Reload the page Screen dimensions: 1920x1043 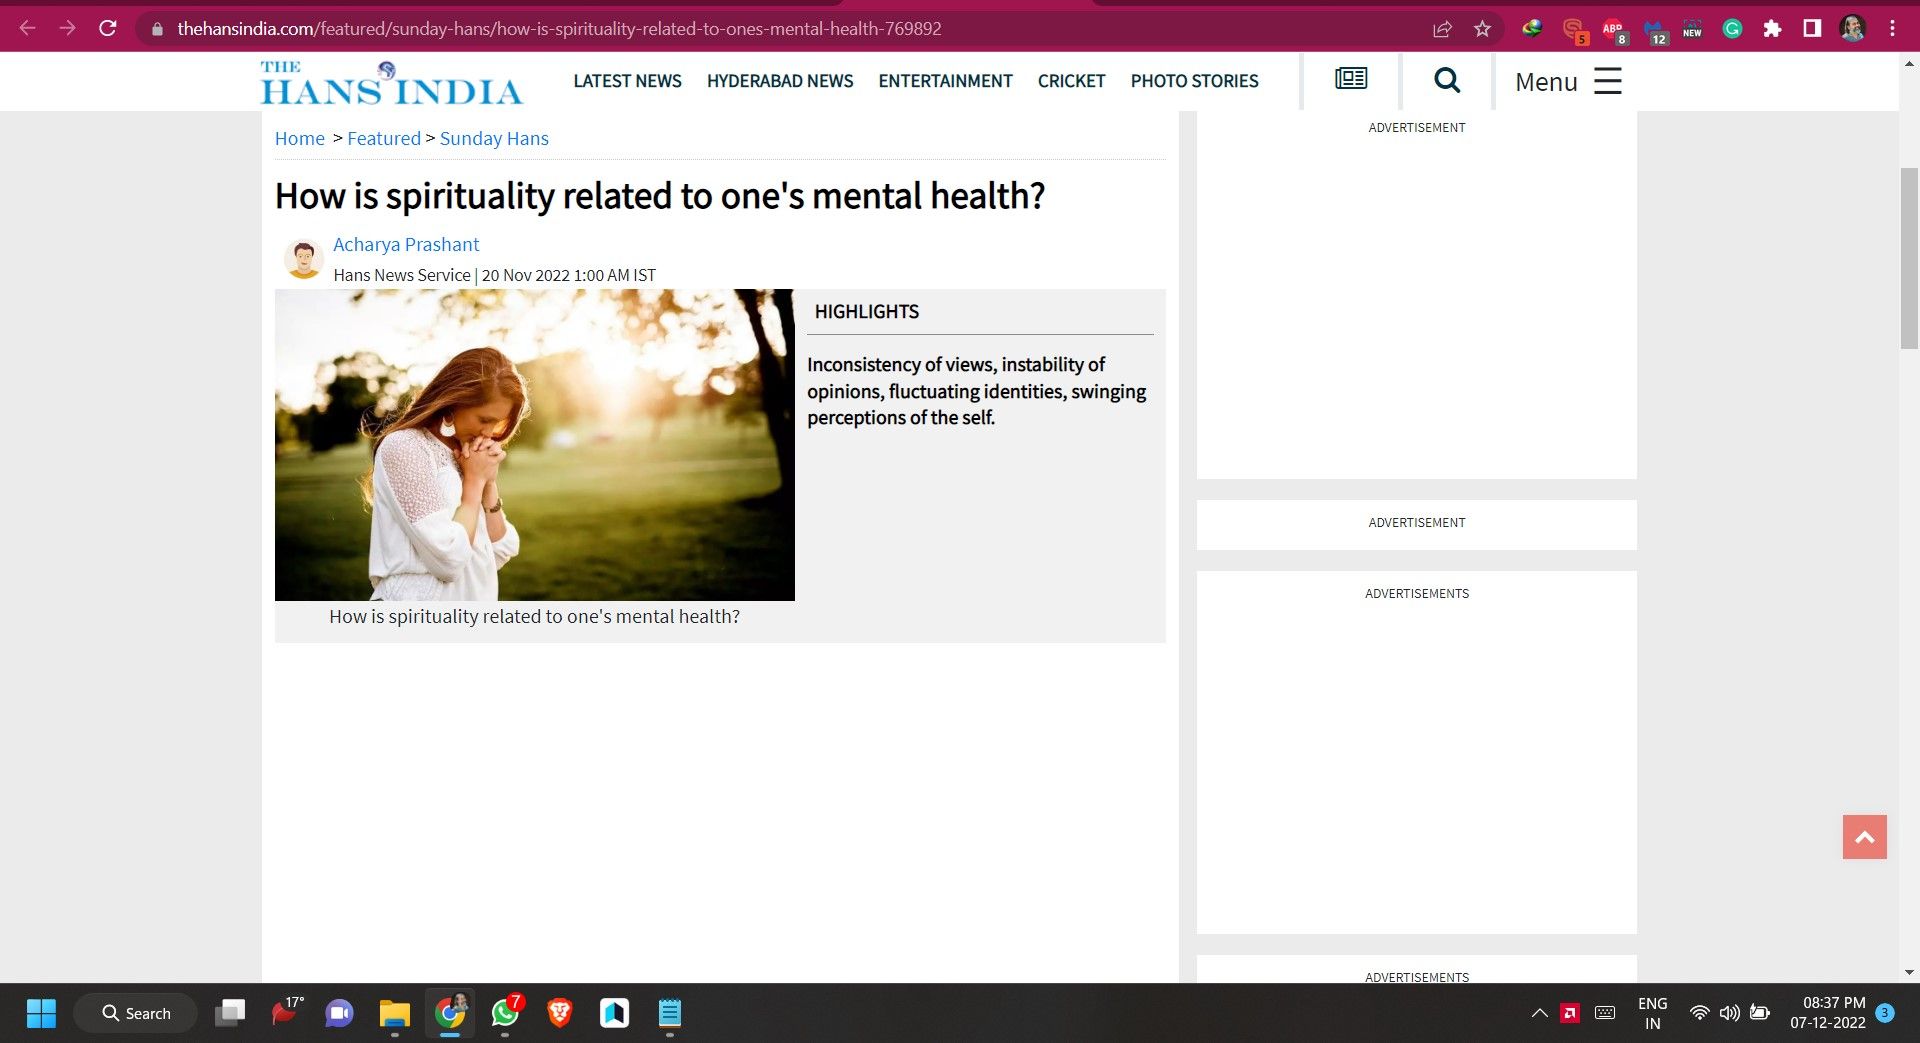click(x=108, y=29)
